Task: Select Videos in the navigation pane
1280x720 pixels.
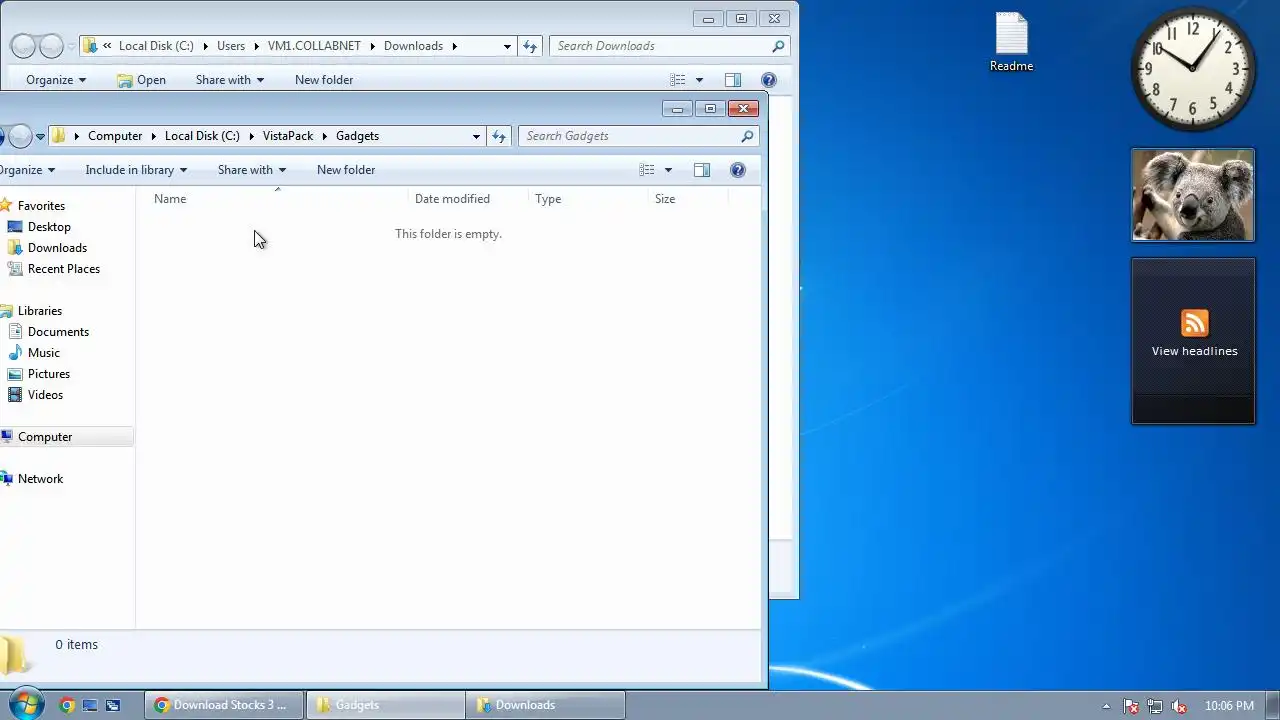Action: tap(45, 395)
